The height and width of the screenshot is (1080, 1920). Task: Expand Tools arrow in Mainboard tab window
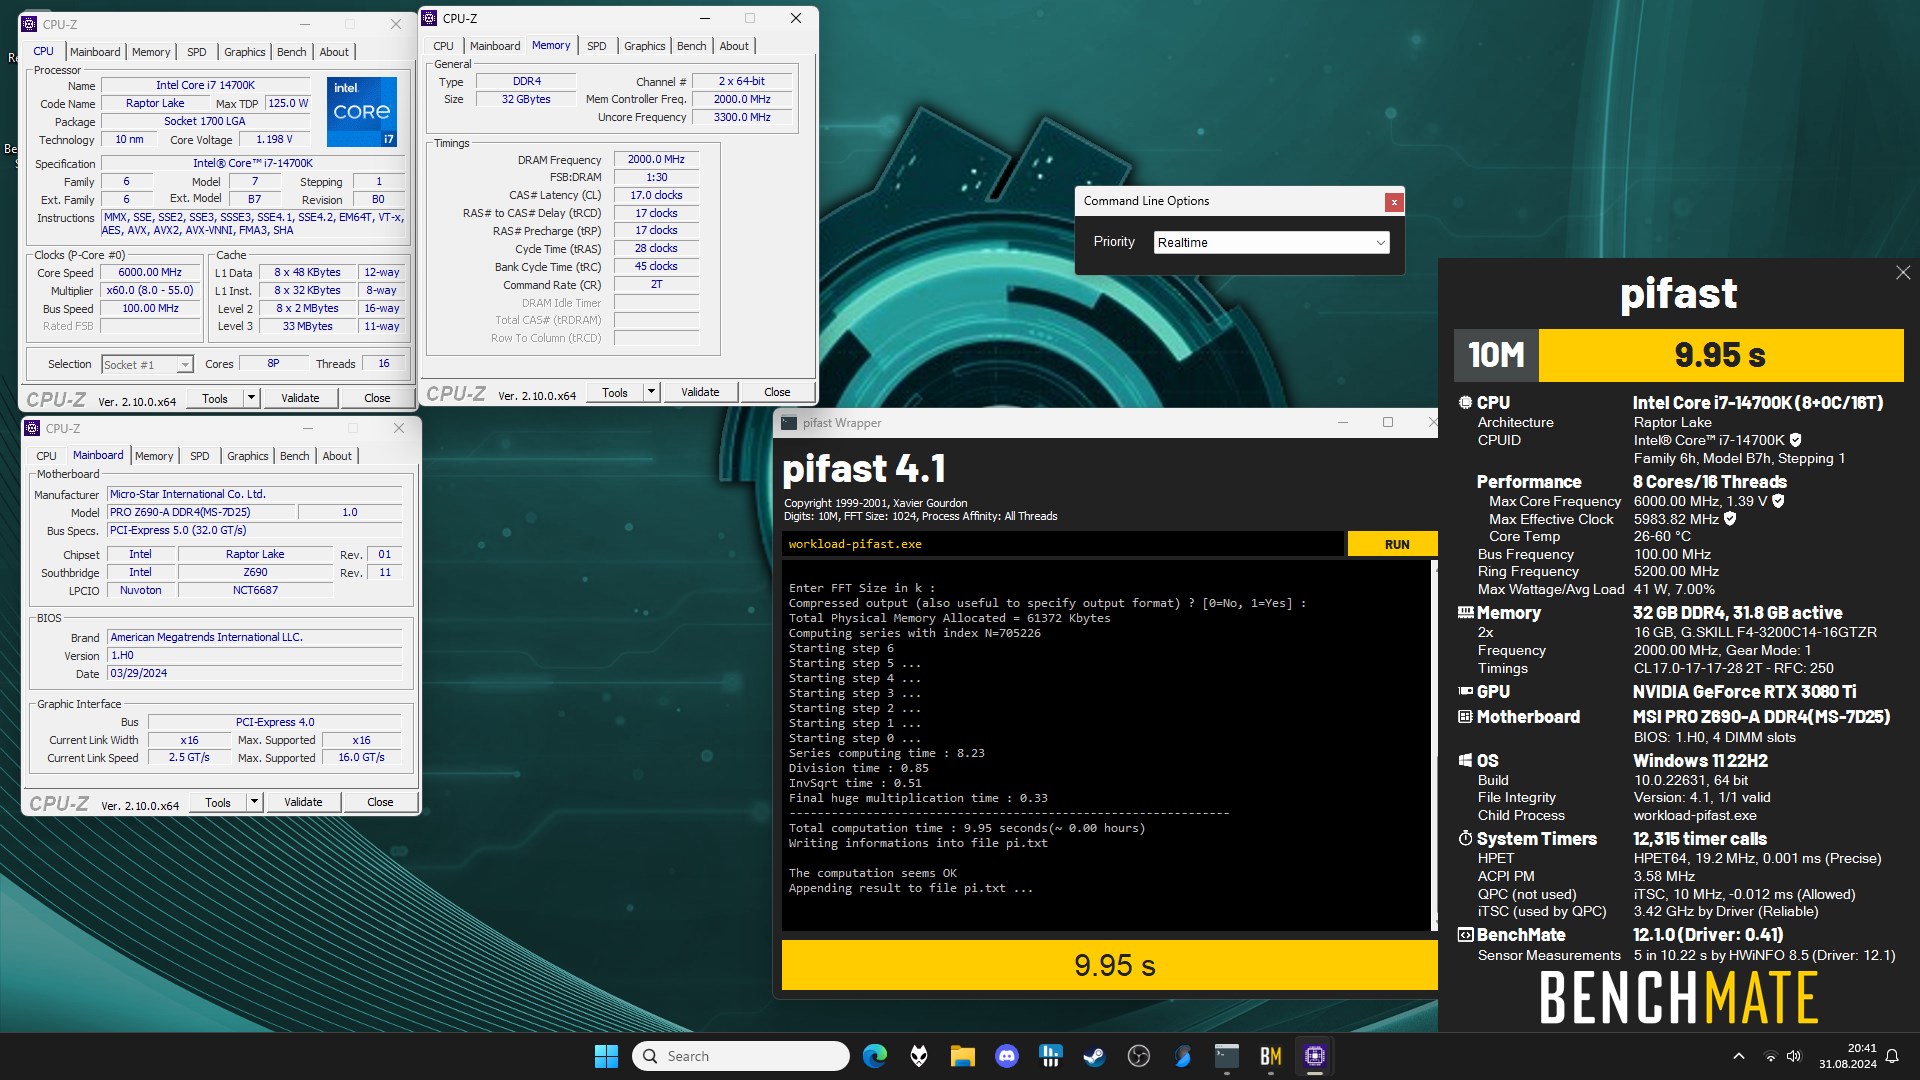click(254, 802)
